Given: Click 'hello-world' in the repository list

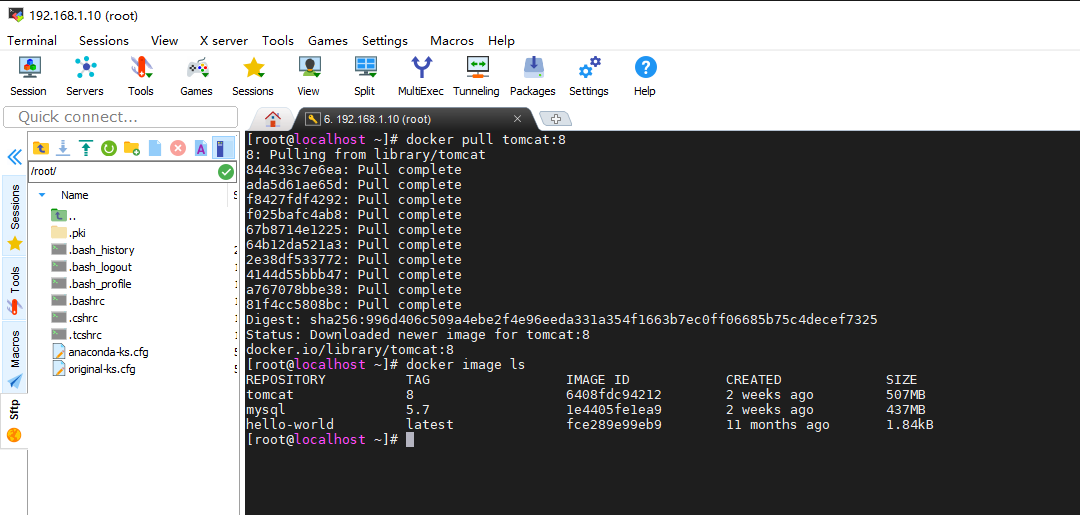Looking at the screenshot, I should [x=290, y=425].
